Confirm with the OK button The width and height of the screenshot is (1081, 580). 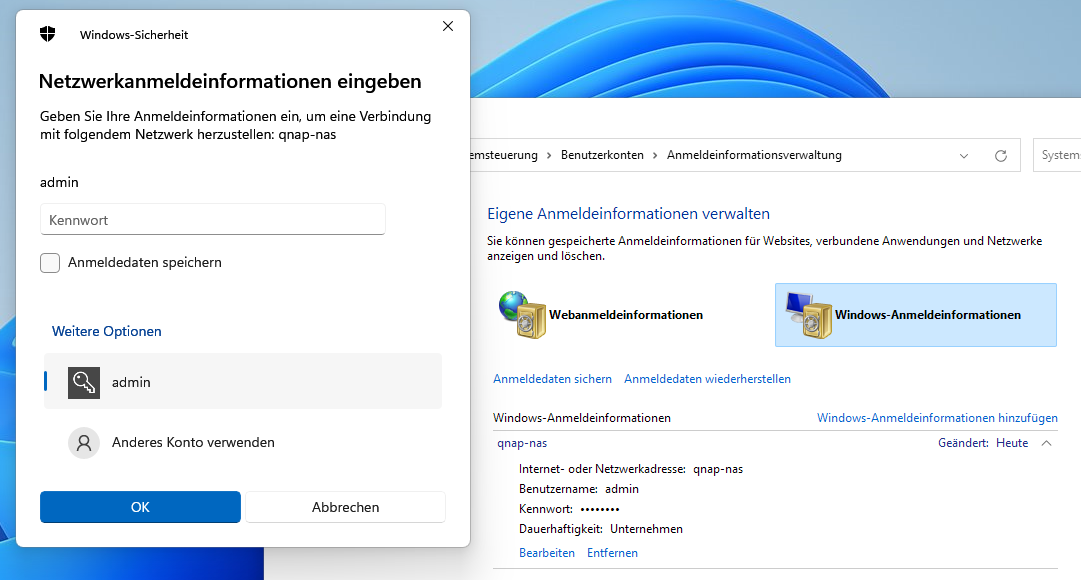[140, 507]
